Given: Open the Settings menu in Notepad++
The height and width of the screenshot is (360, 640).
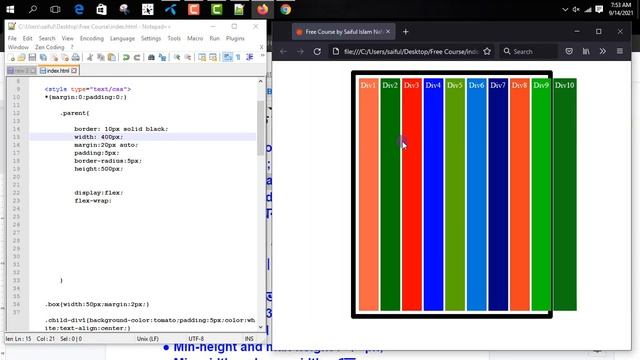Looking at the screenshot, I should tap(151, 38).
